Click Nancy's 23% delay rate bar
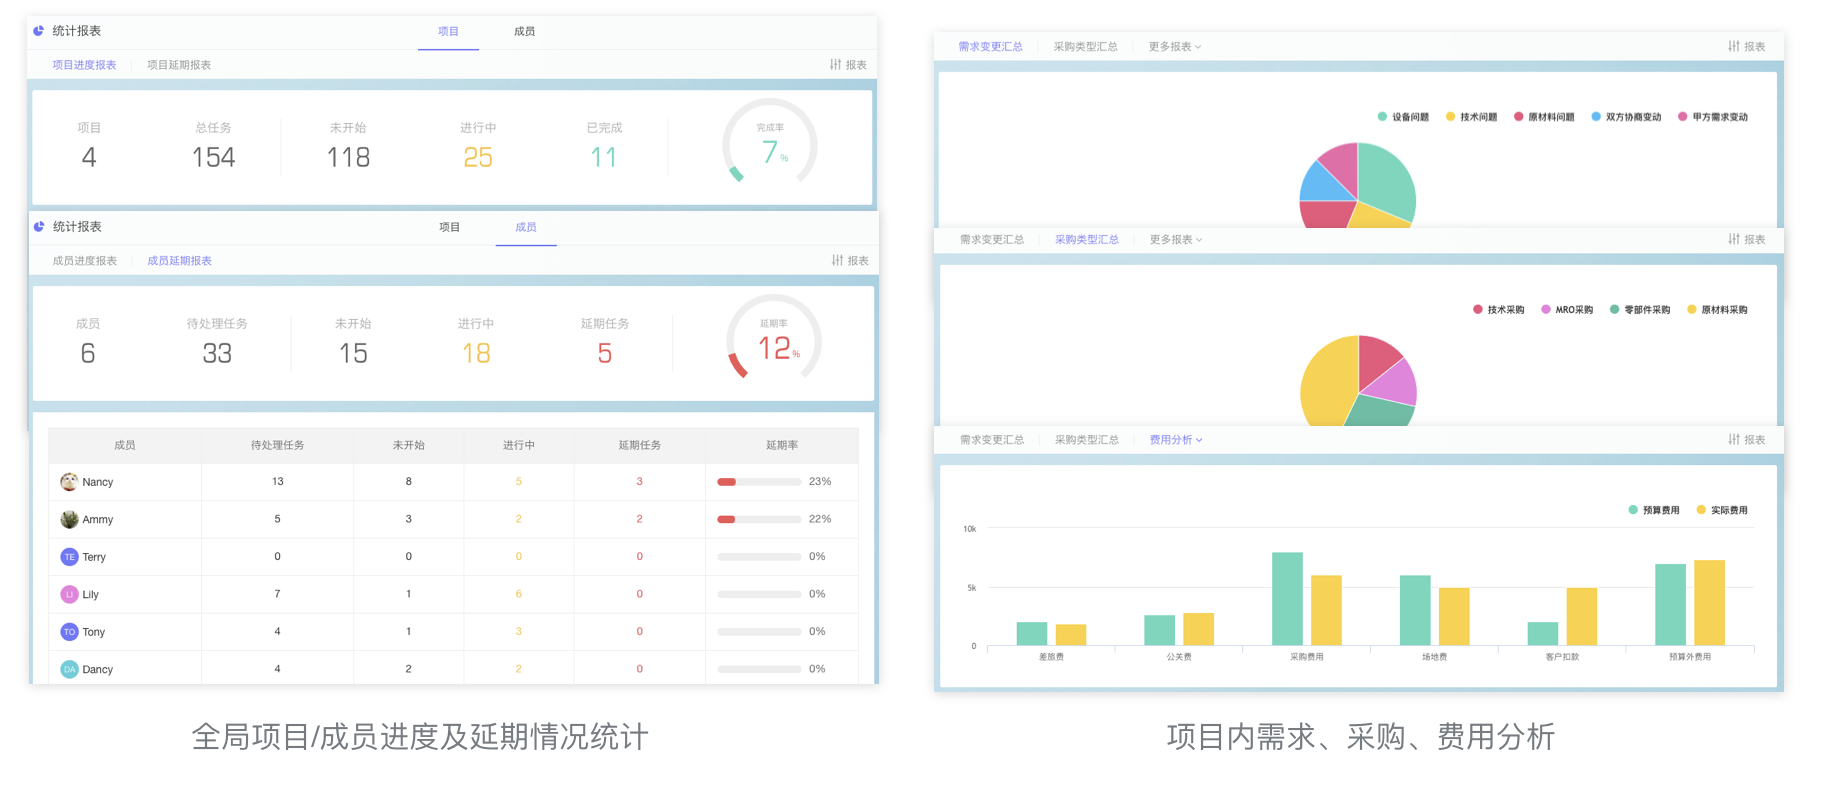 click(x=759, y=482)
